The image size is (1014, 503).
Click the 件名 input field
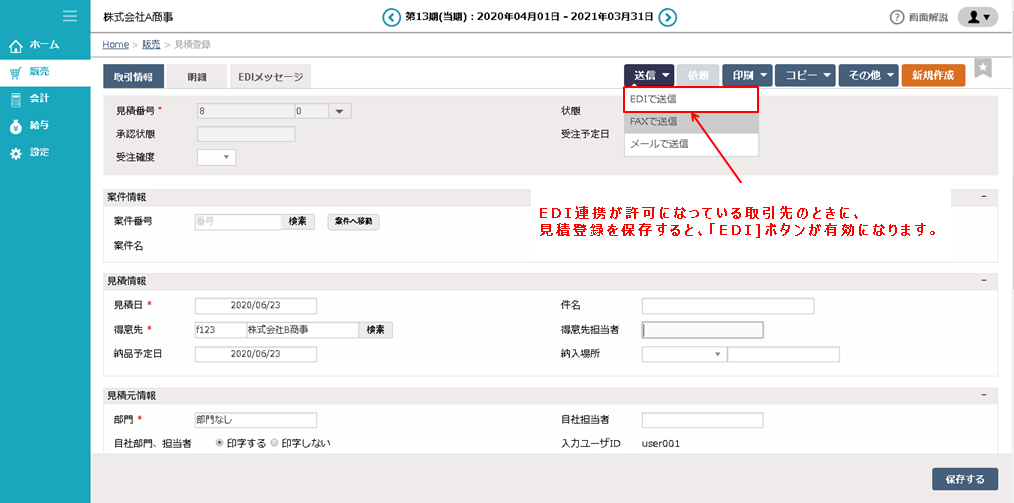click(x=727, y=306)
